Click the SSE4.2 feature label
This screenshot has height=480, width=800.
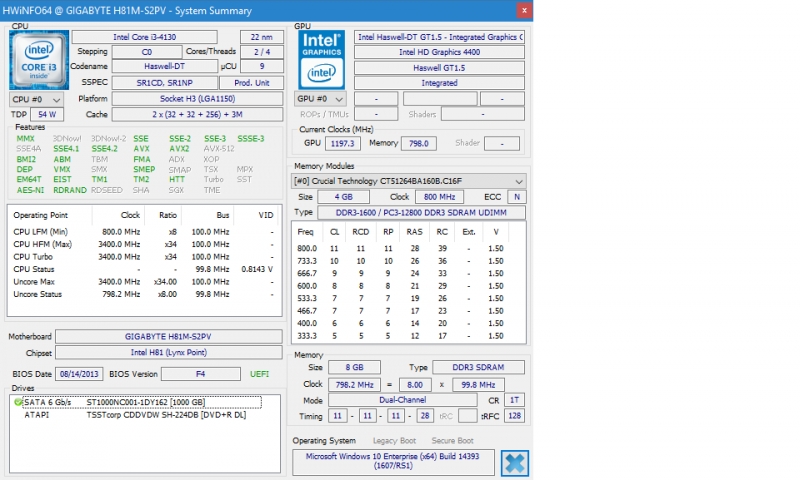coord(105,149)
